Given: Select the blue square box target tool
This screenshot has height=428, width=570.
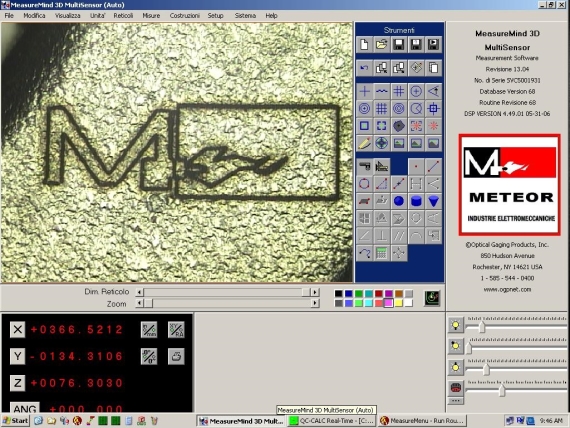Looking at the screenshot, I should pos(364,126).
